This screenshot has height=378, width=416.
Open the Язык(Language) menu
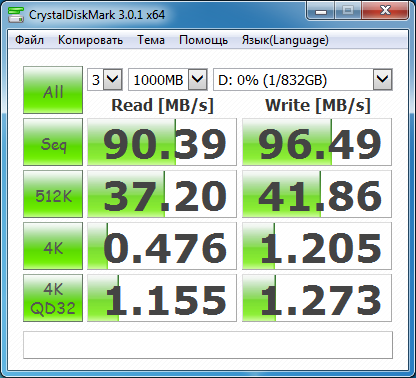[x=285, y=40]
